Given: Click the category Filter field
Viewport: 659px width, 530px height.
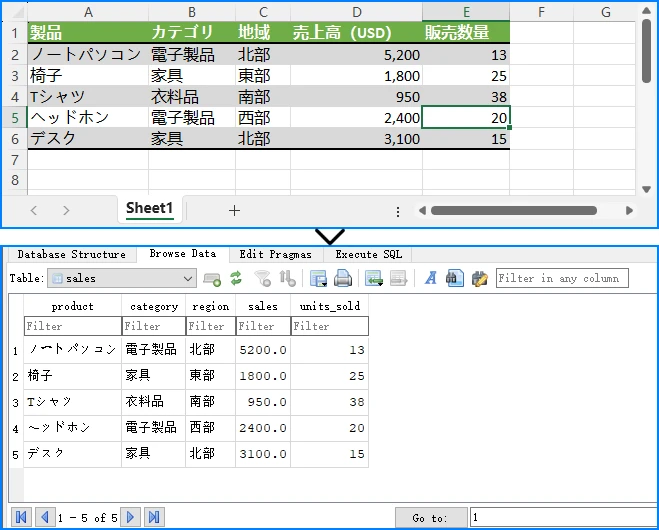Looking at the screenshot, I should 154,326.
